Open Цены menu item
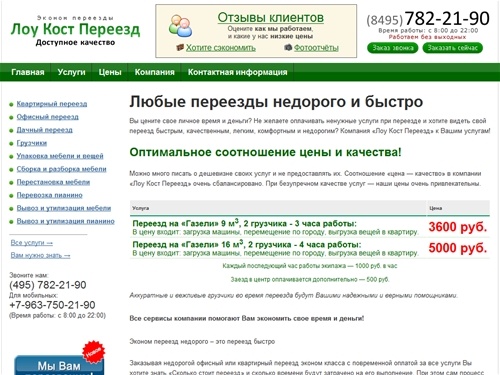 pos(110,72)
